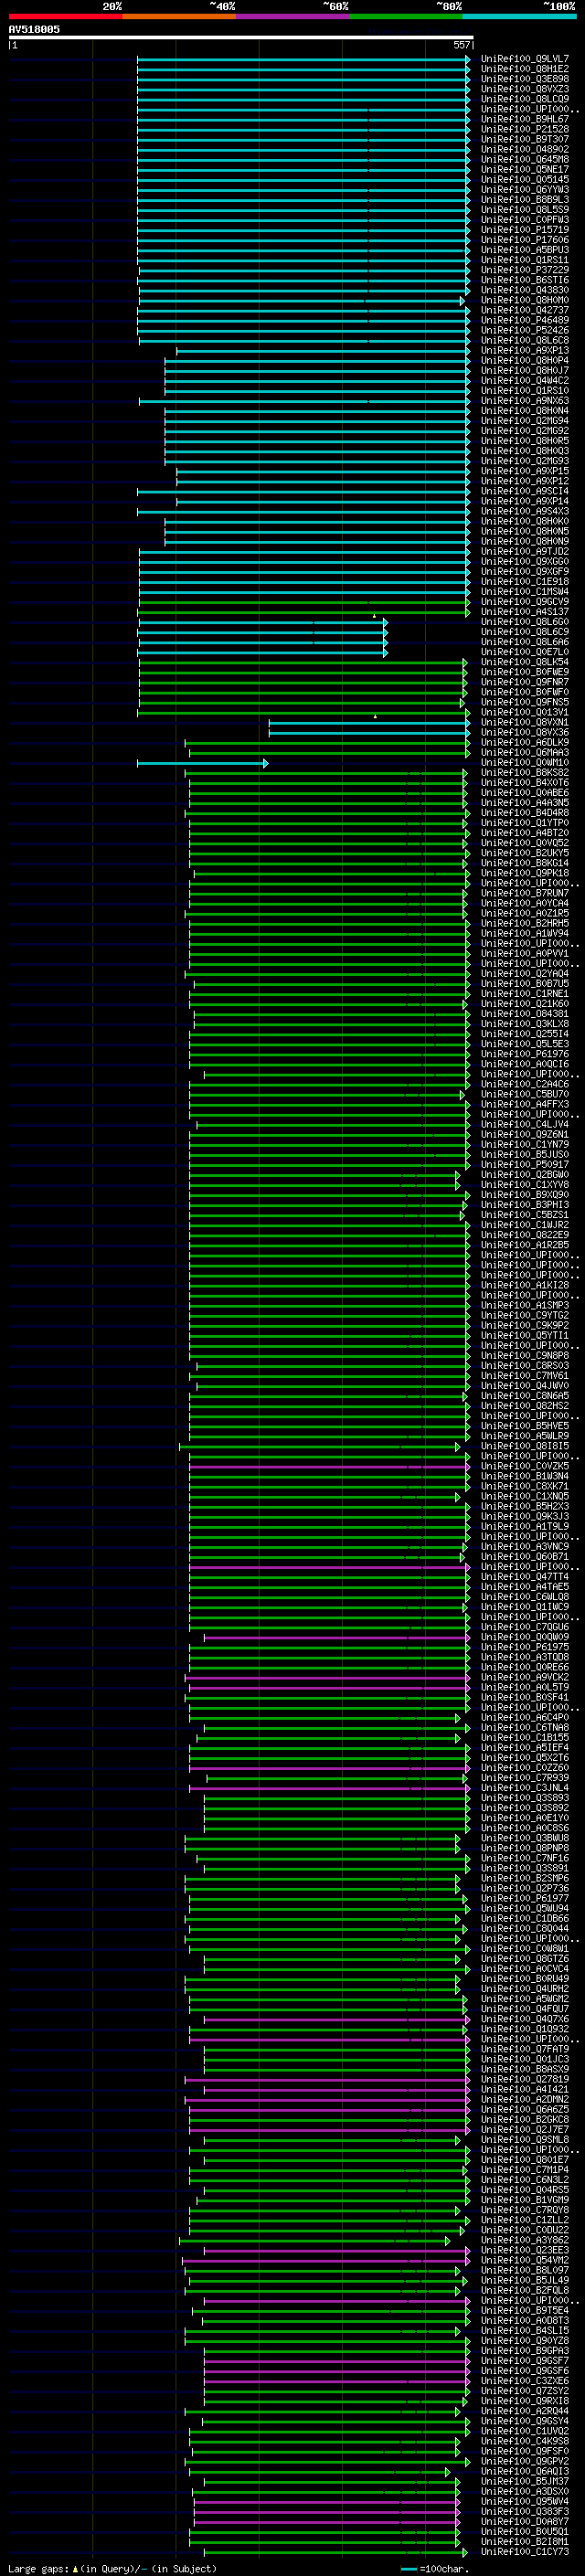The height and width of the screenshot is (2576, 585).
Task: Select the UniRef100_A9TJD2 hit label
Action: point(524,552)
